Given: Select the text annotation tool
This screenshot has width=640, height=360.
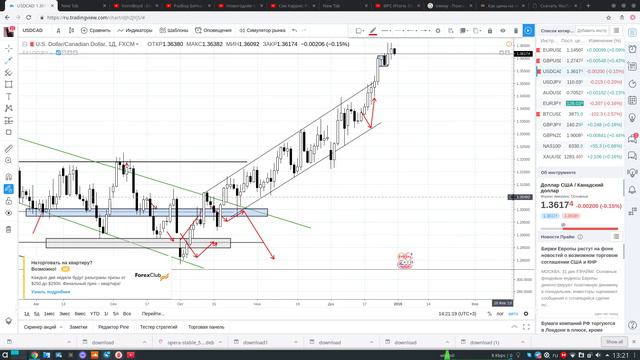Looking at the screenshot, I should [9, 96].
